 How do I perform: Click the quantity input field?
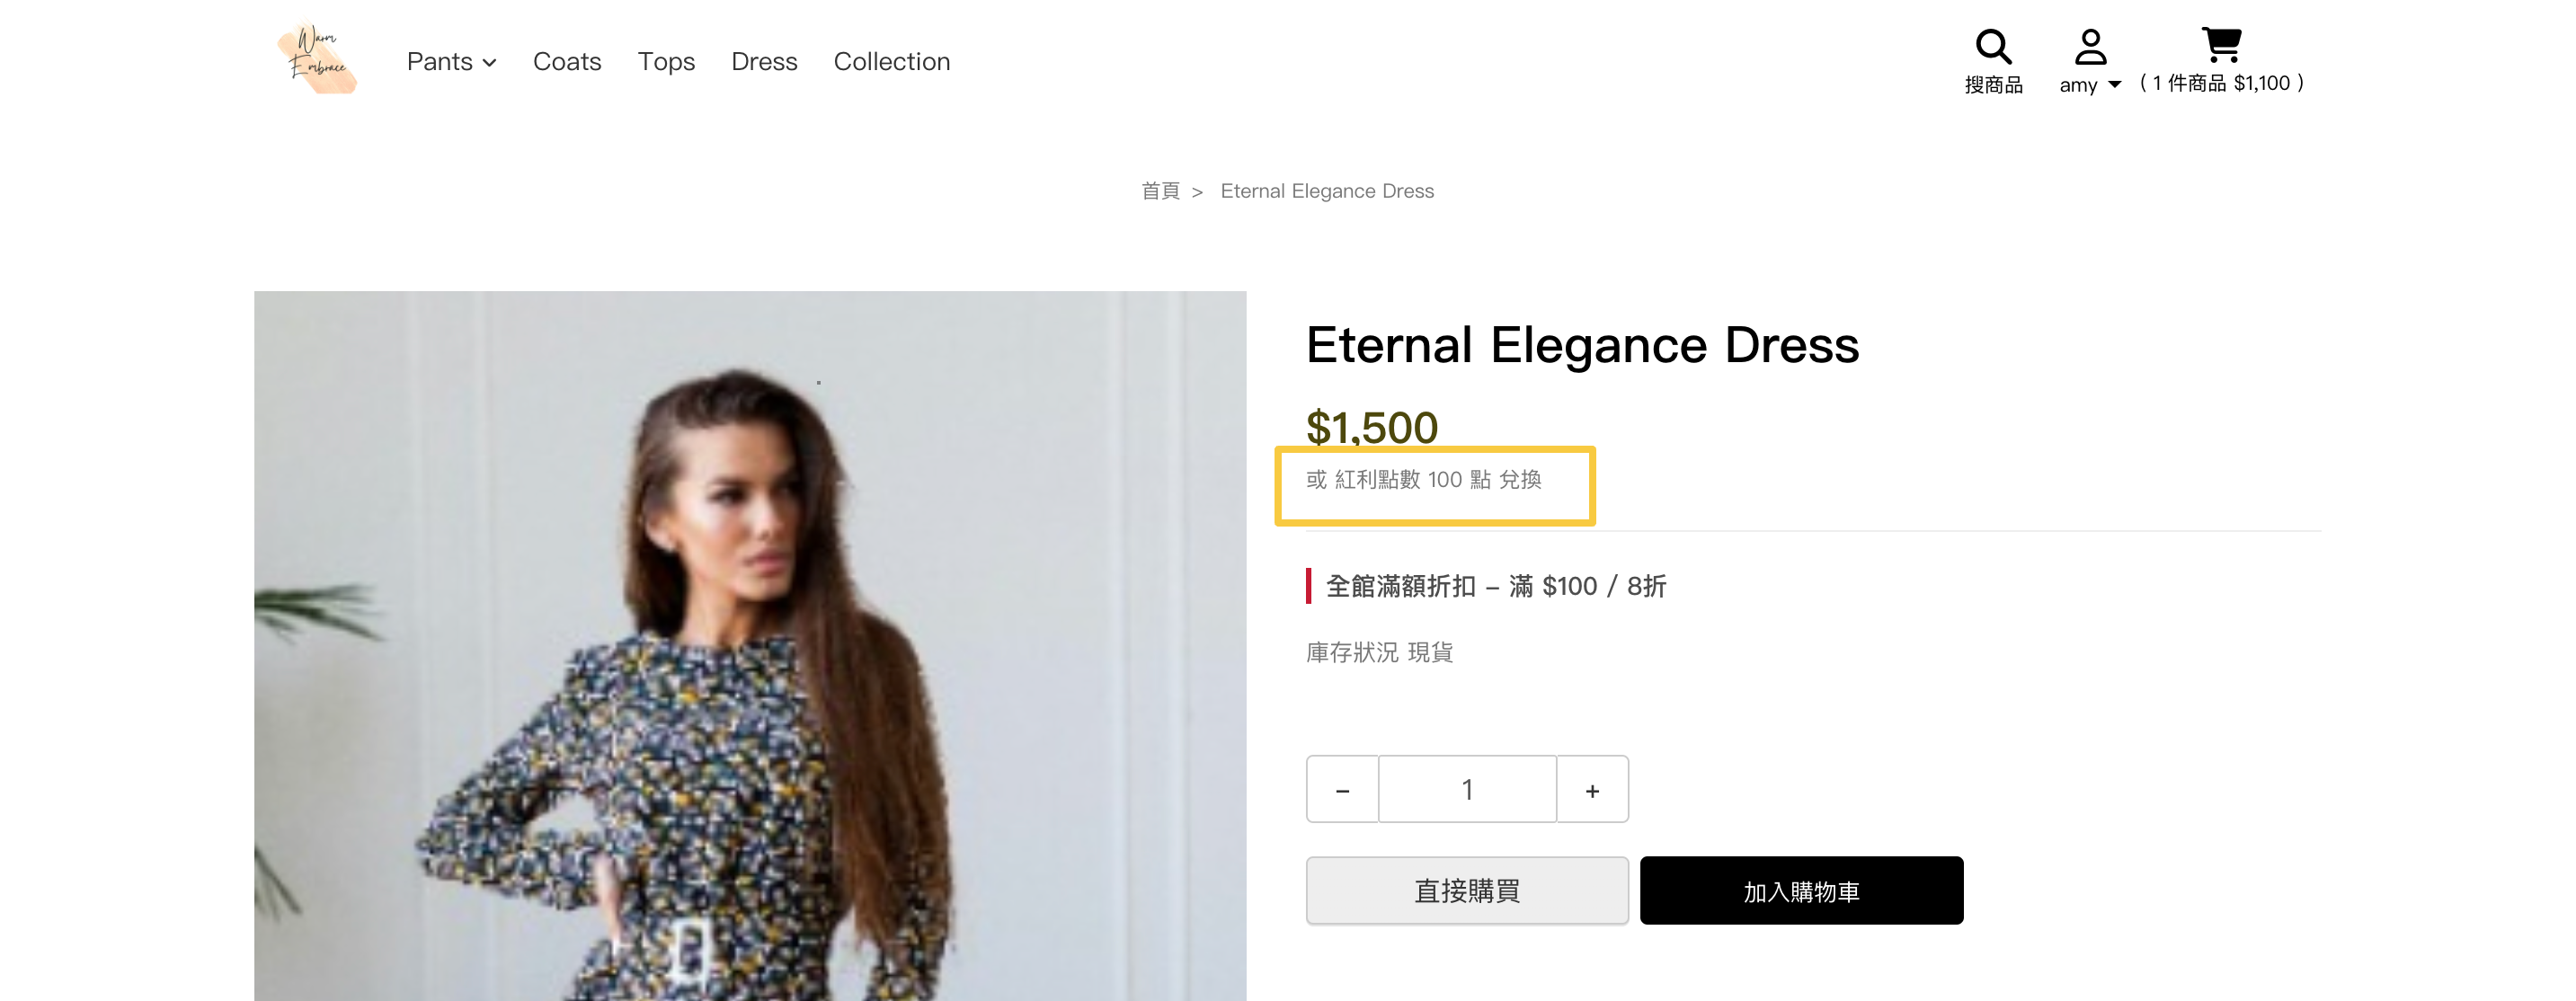(1467, 790)
